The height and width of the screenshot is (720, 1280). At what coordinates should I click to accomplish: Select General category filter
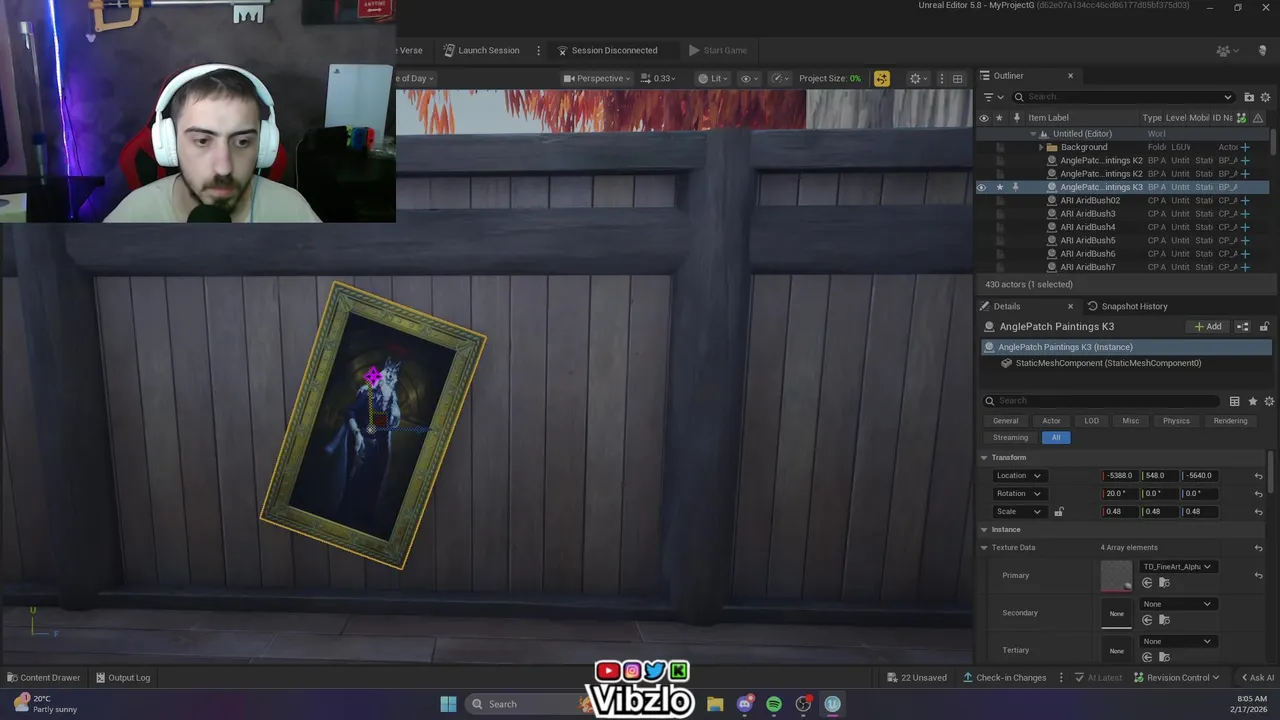tap(1005, 421)
